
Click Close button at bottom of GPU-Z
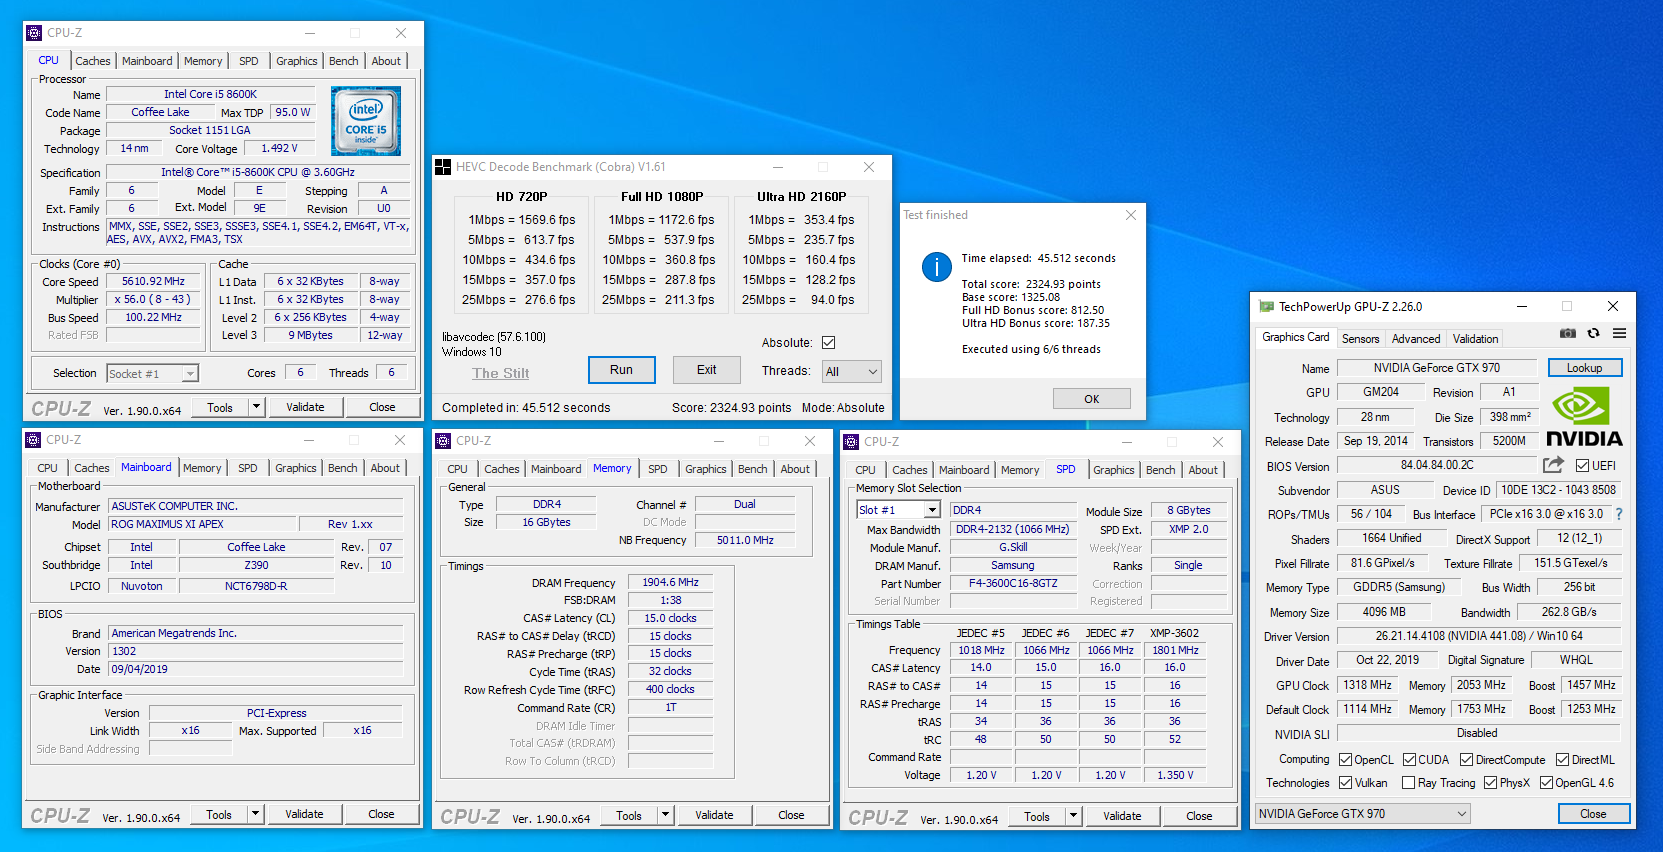click(x=1594, y=814)
